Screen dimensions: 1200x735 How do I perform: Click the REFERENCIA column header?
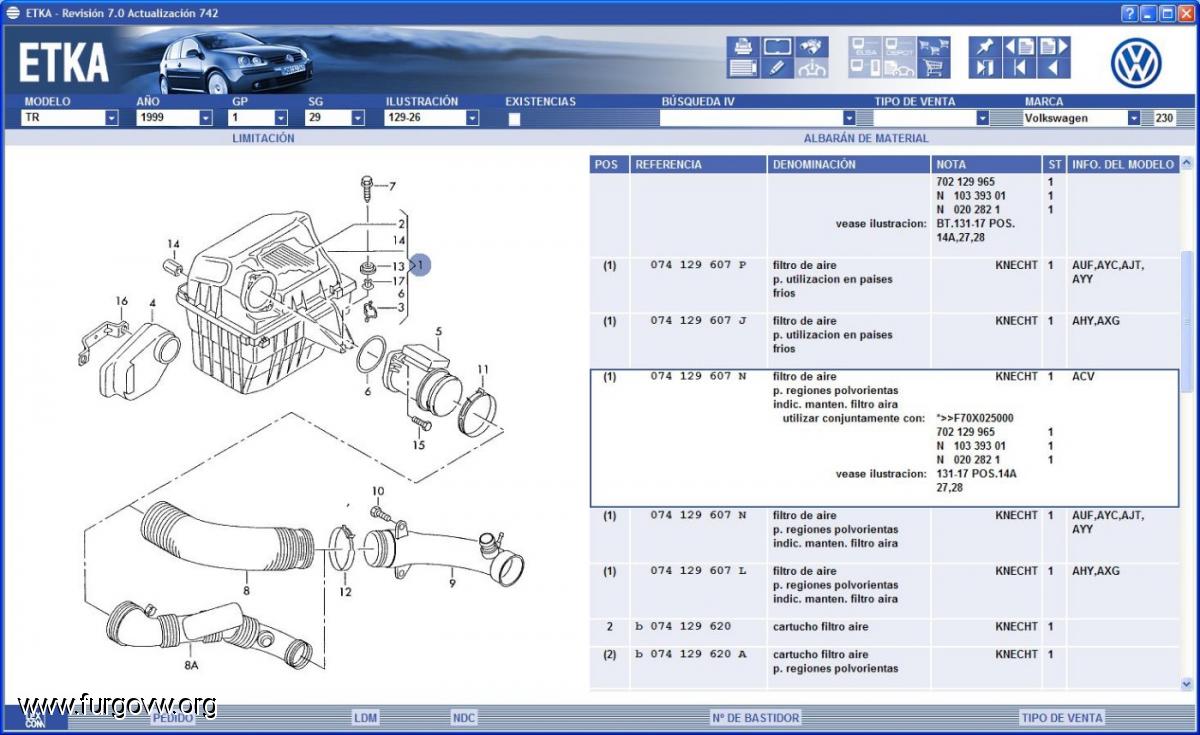tap(698, 164)
